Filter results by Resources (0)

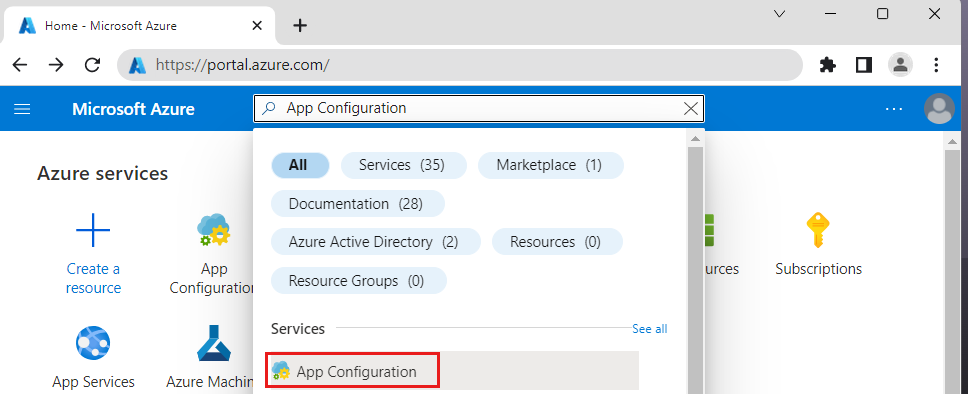[x=557, y=242]
